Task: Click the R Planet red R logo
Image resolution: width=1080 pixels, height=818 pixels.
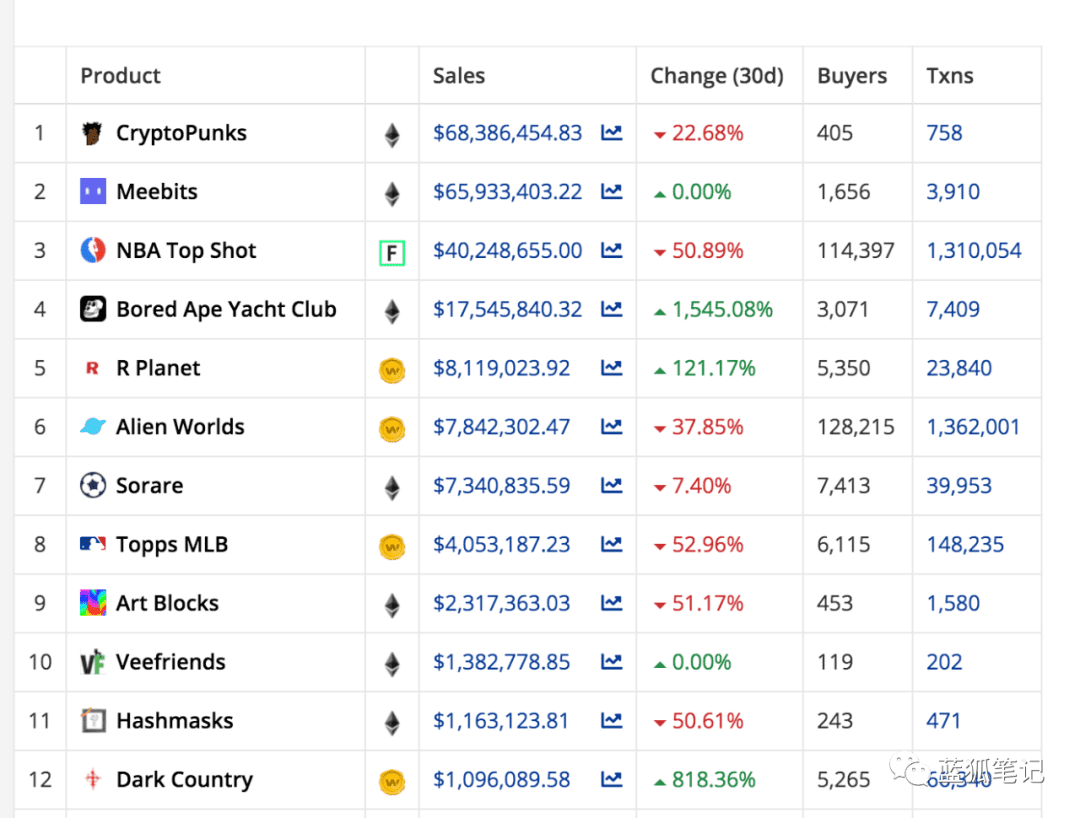Action: [x=92, y=368]
